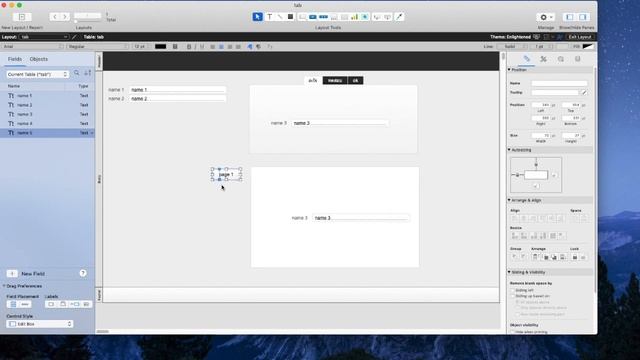Open Styles inspector tab icon
The image size is (640, 360).
click(543, 59)
